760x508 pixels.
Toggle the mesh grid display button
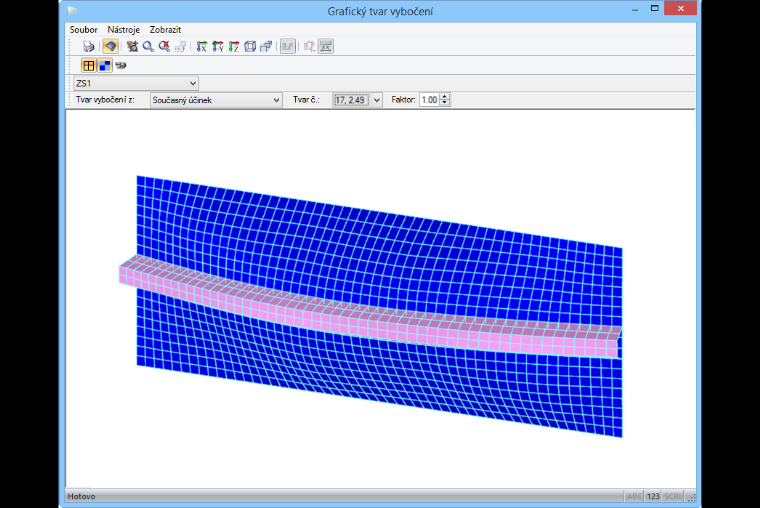coord(88,65)
